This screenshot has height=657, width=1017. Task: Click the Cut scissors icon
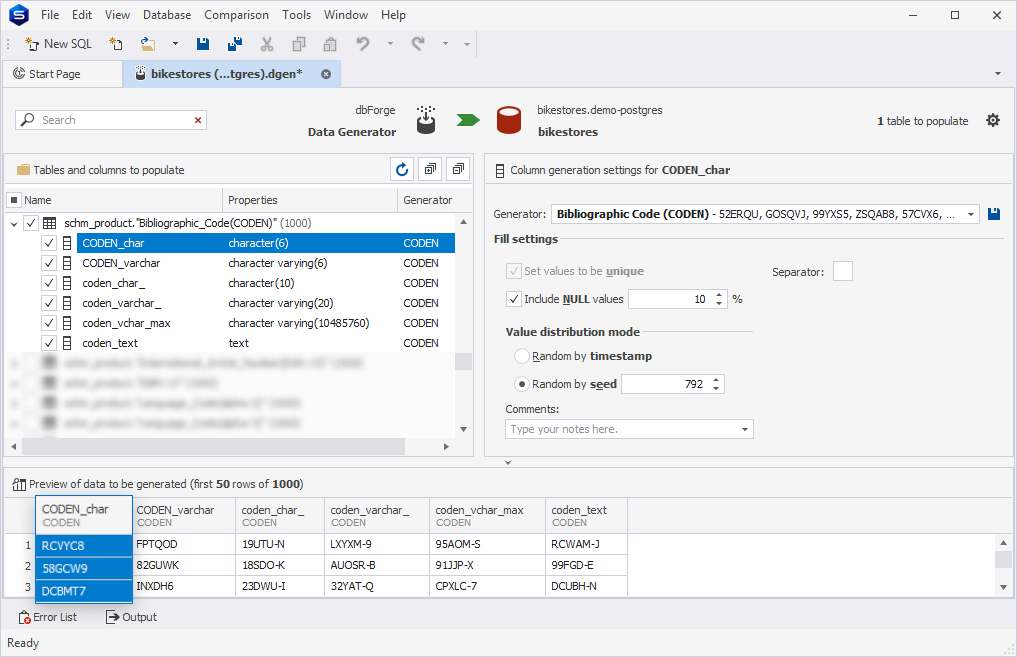point(267,44)
